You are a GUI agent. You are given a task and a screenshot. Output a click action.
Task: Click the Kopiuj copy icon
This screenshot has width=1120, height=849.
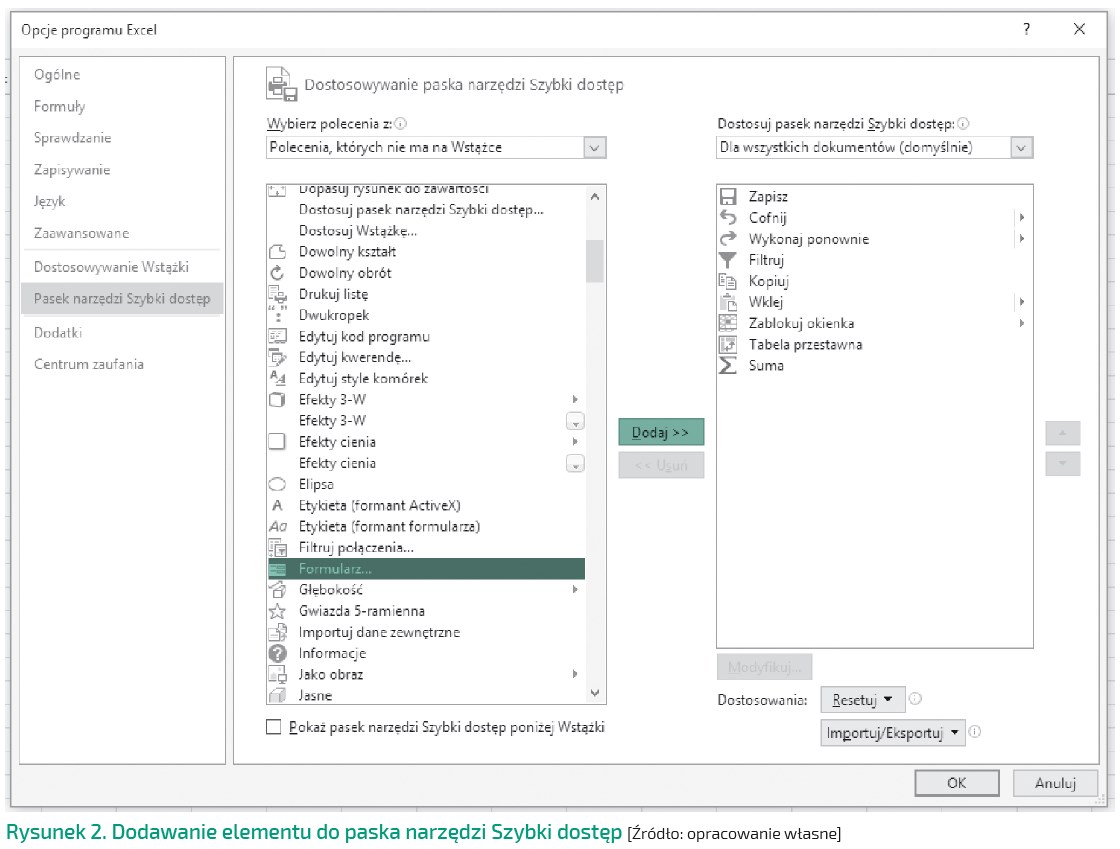pos(728,281)
